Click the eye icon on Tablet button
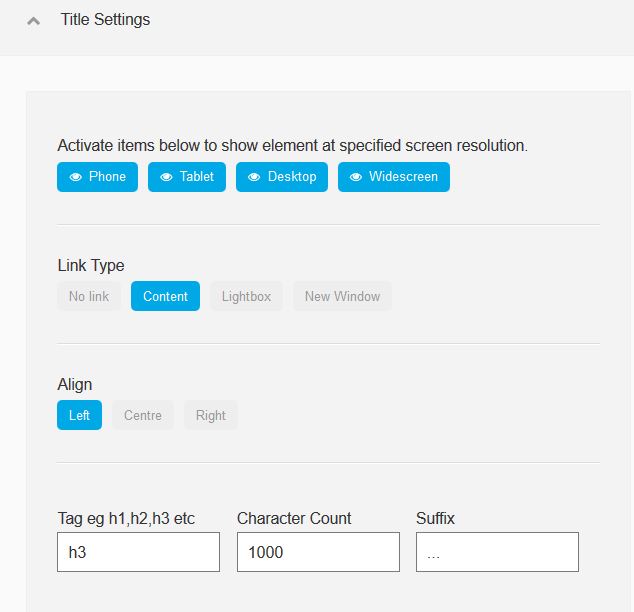This screenshot has width=634, height=612. [166, 177]
